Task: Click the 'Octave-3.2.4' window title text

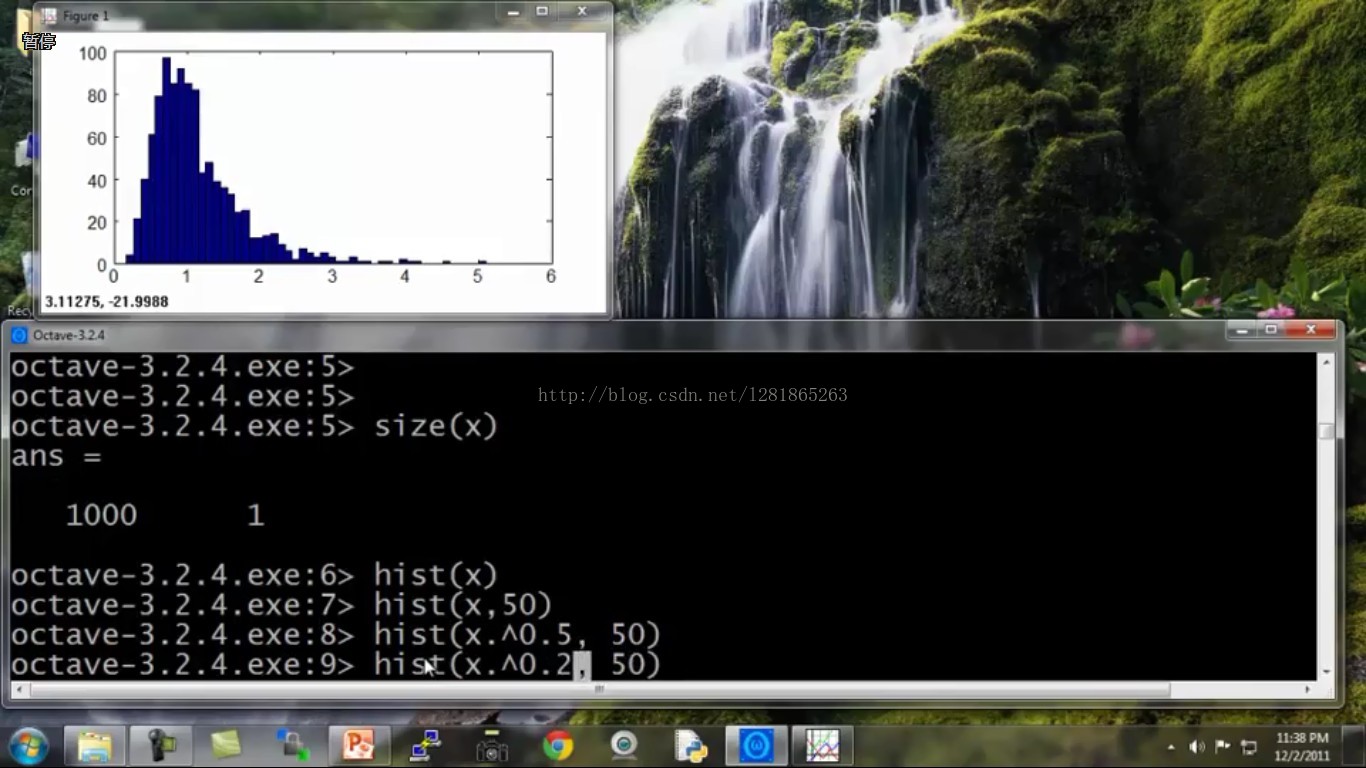Action: tap(69, 335)
